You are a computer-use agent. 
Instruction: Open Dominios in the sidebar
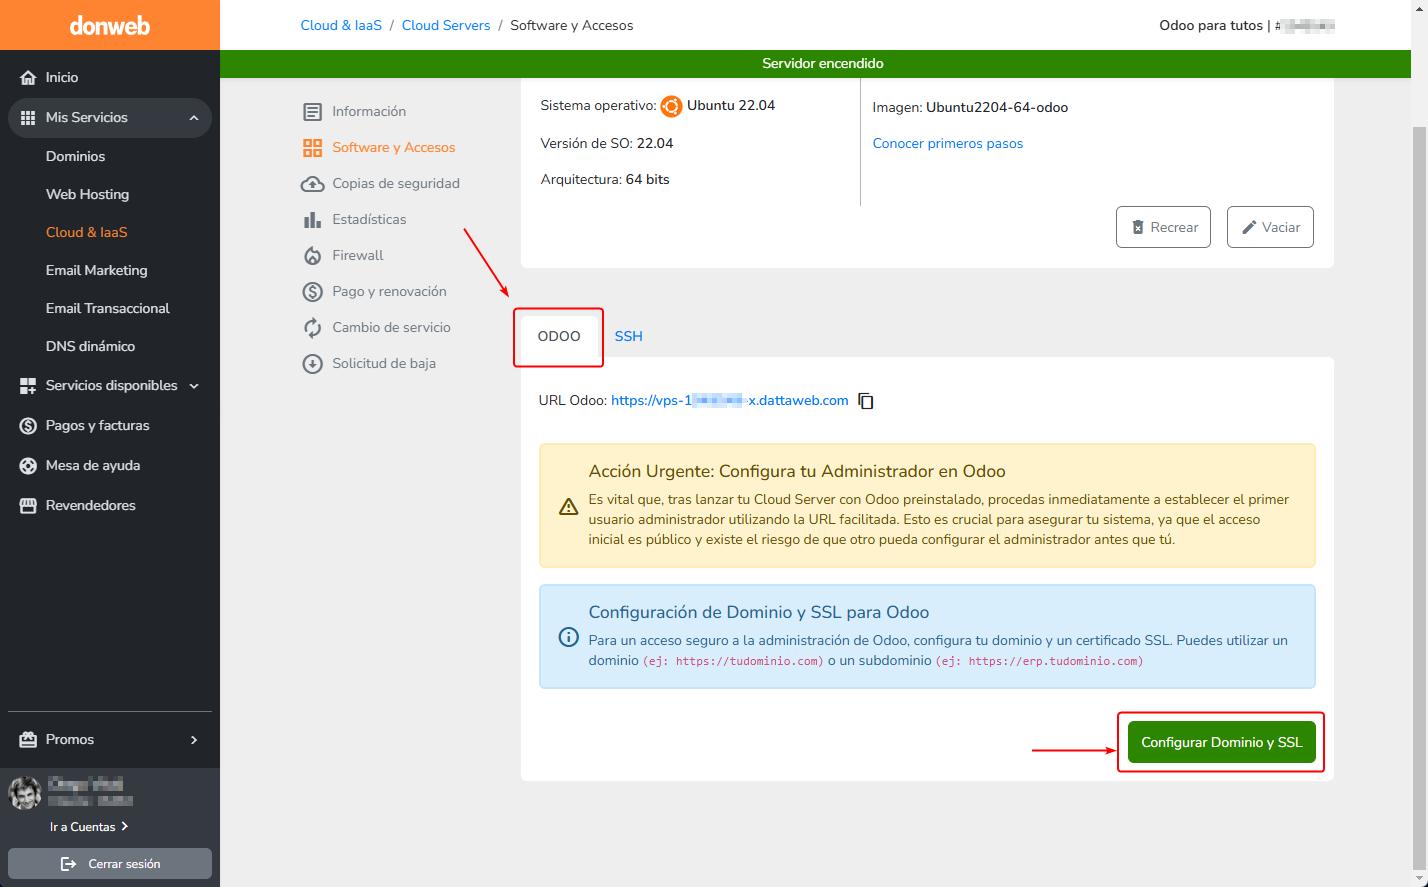click(75, 156)
